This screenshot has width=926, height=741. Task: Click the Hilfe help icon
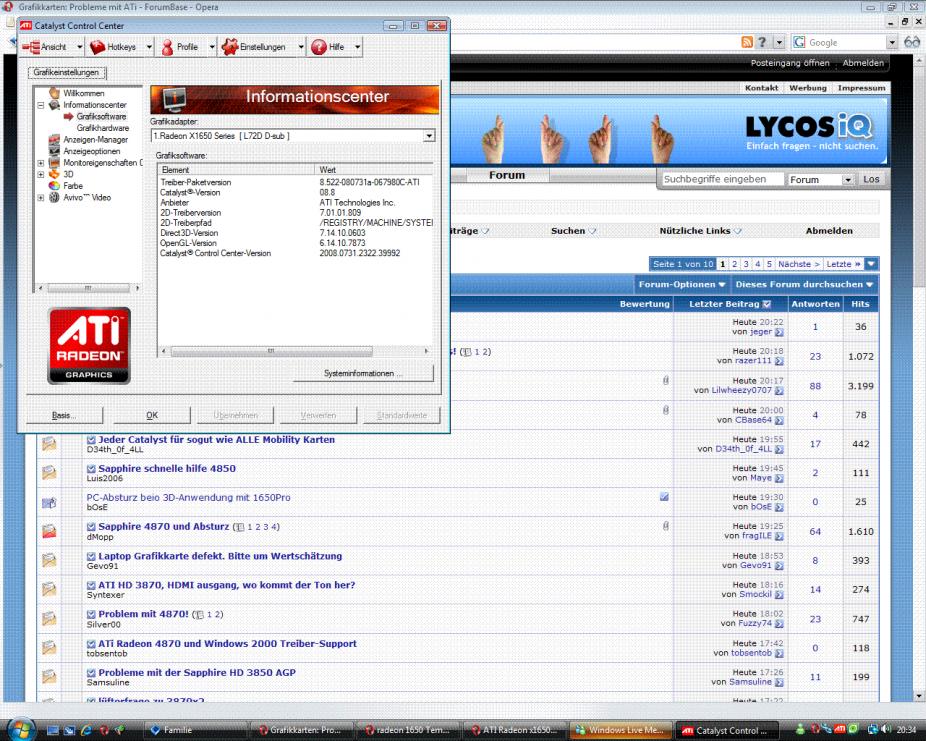pyautogui.click(x=319, y=47)
